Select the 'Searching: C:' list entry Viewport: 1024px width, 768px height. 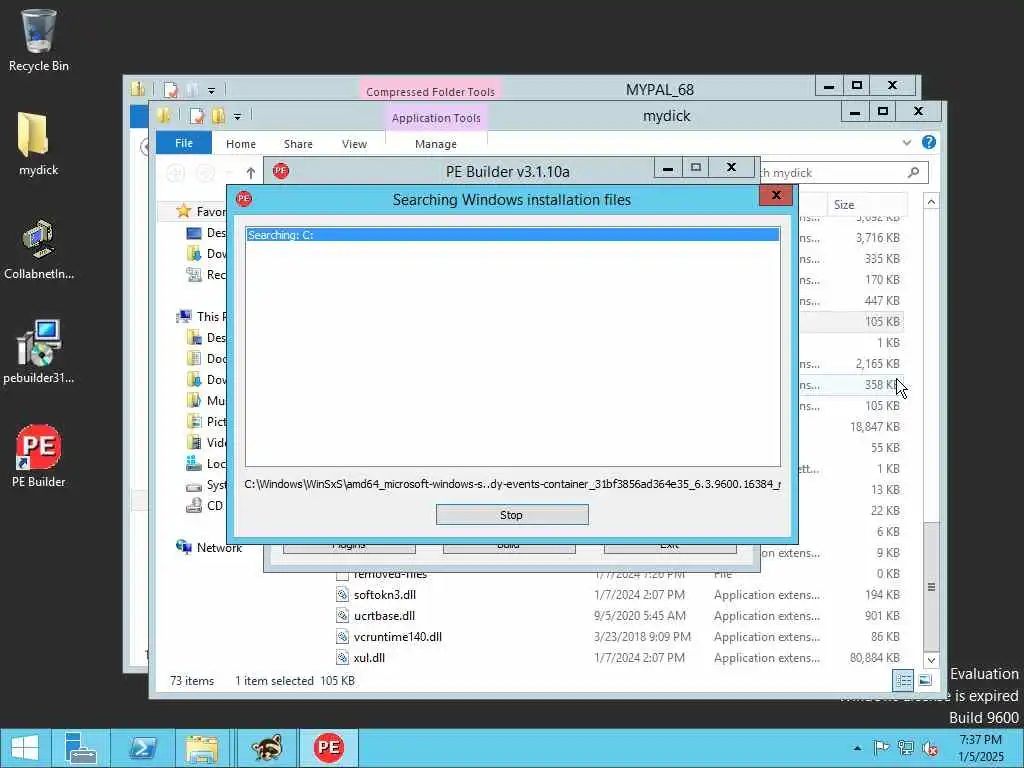[513, 234]
